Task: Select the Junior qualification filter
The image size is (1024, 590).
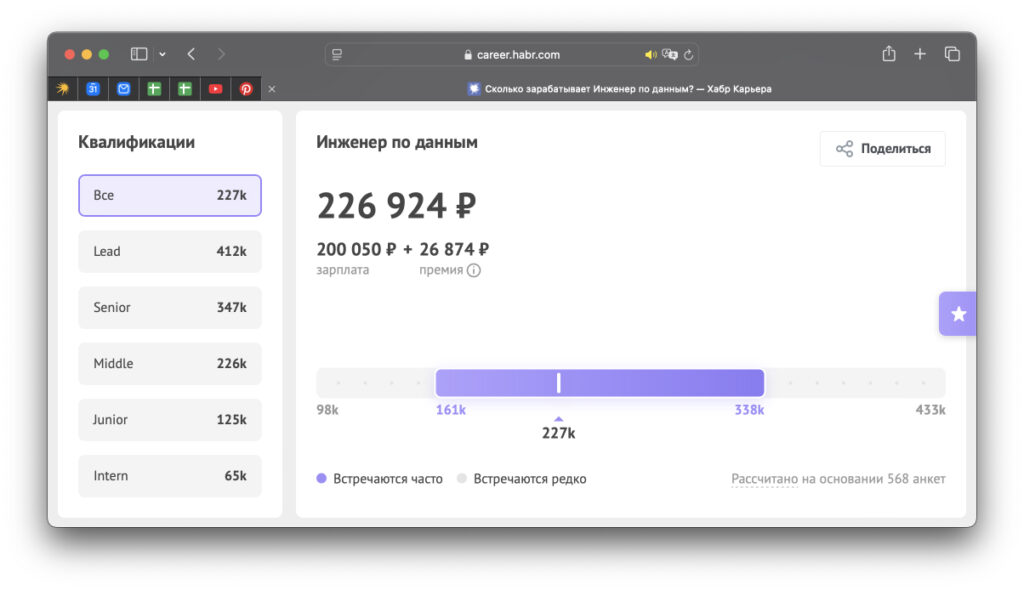Action: [x=169, y=419]
